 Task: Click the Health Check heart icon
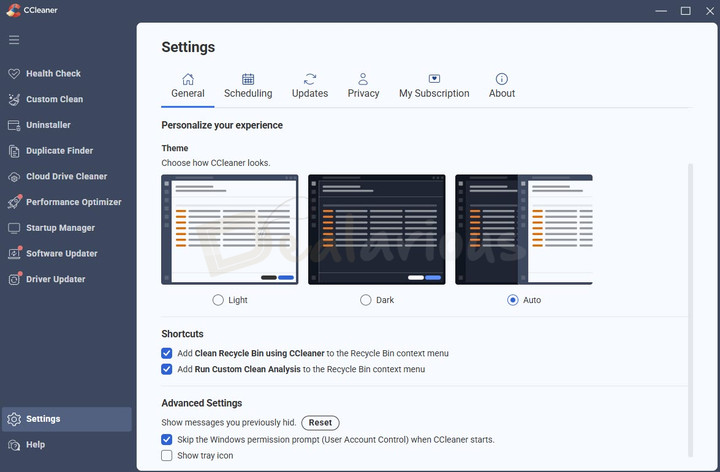(x=14, y=73)
